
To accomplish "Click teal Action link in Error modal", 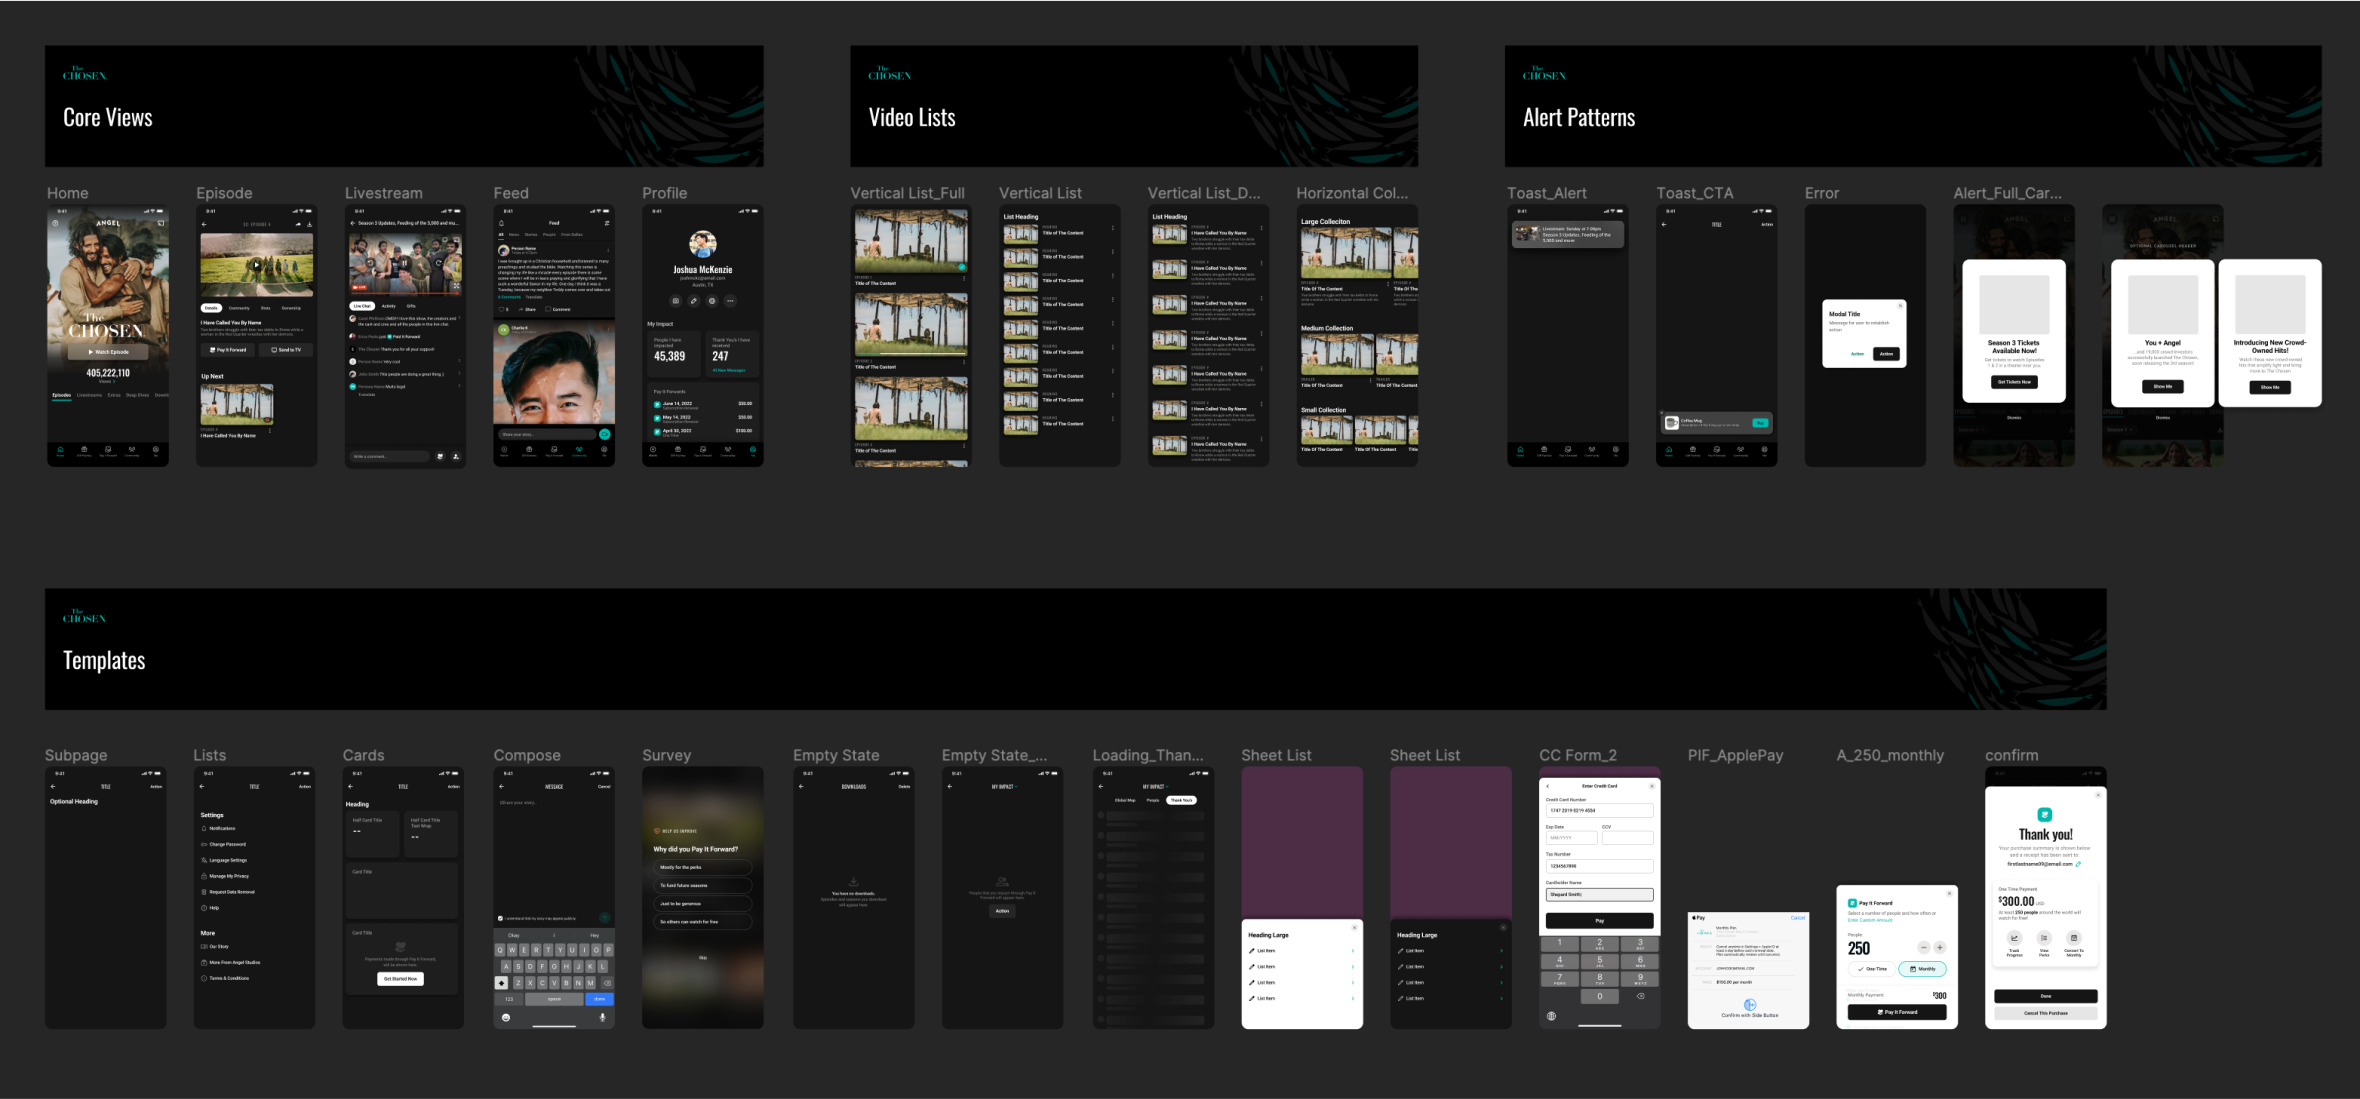I will (1857, 354).
